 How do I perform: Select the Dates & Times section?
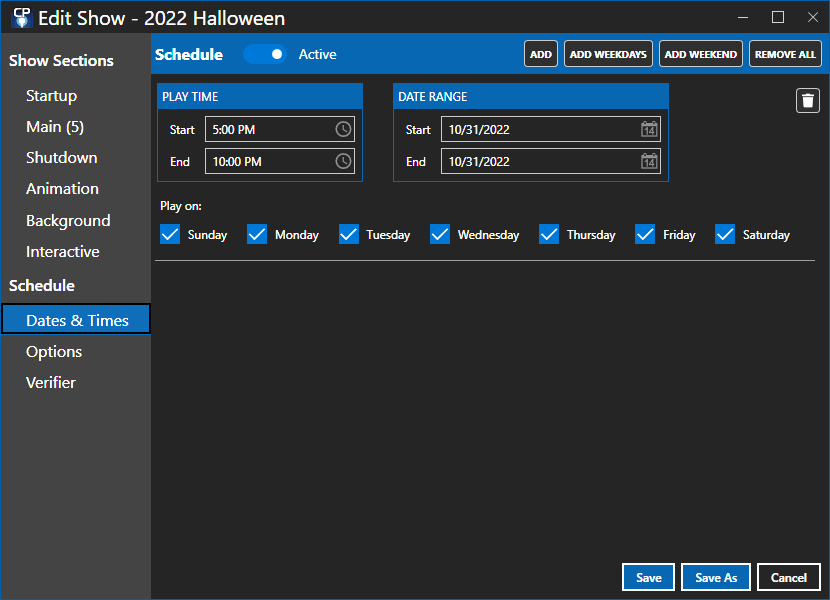tap(75, 319)
